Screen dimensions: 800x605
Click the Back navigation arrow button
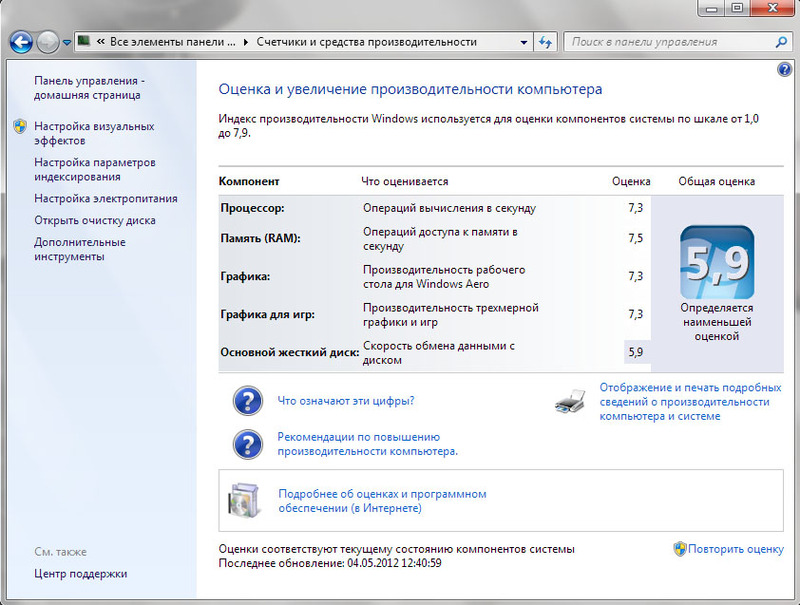tap(21, 42)
